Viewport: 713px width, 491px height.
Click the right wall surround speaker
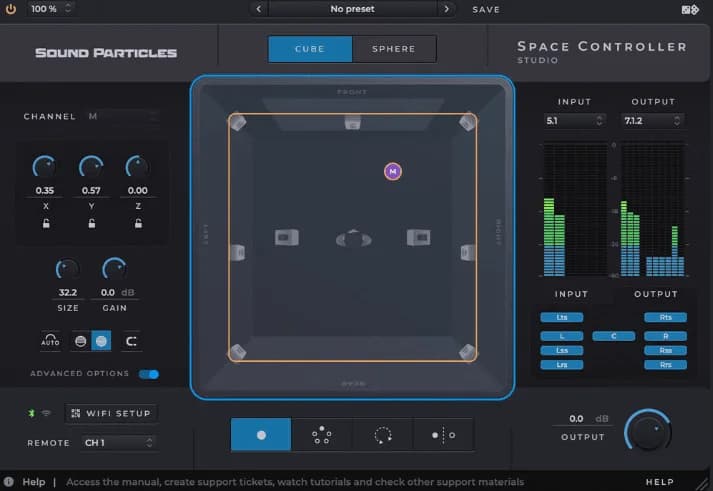(x=468, y=253)
